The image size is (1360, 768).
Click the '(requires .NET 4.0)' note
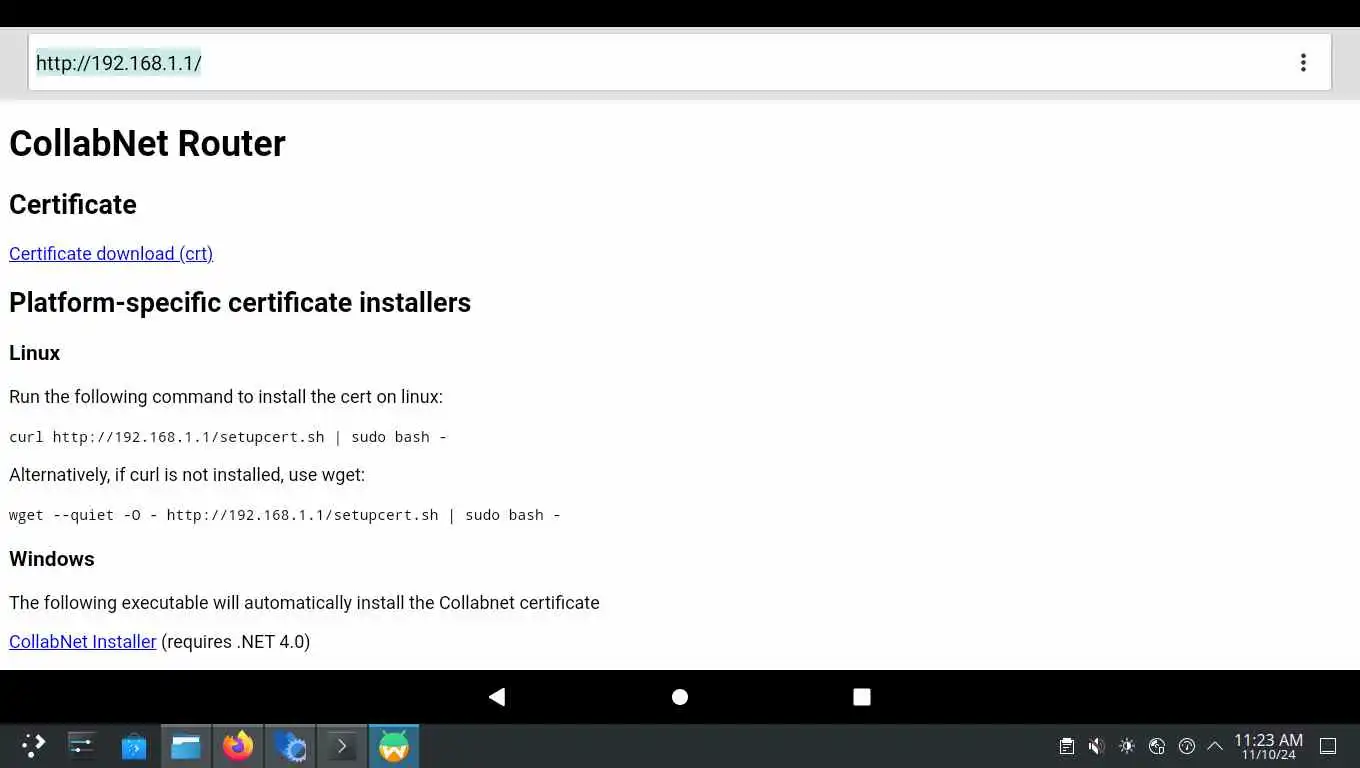(x=236, y=642)
